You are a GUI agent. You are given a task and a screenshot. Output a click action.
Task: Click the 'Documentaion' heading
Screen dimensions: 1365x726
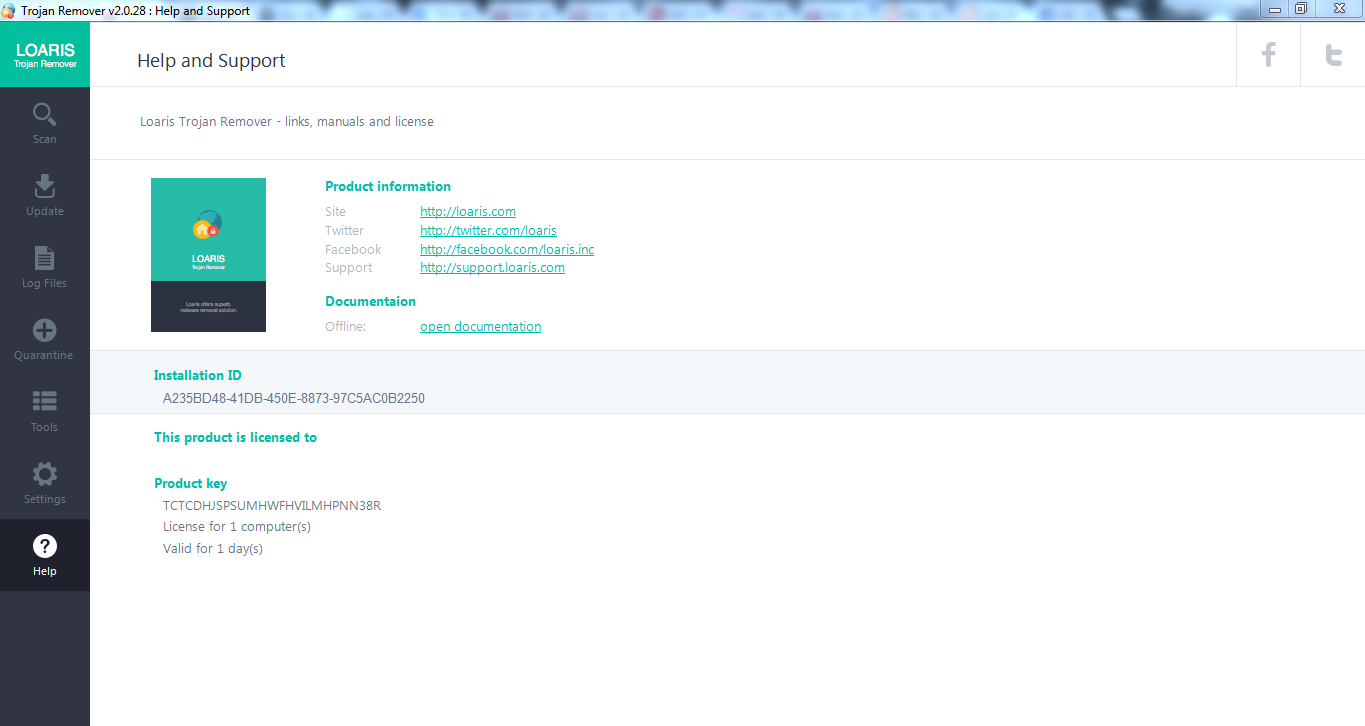[370, 301]
